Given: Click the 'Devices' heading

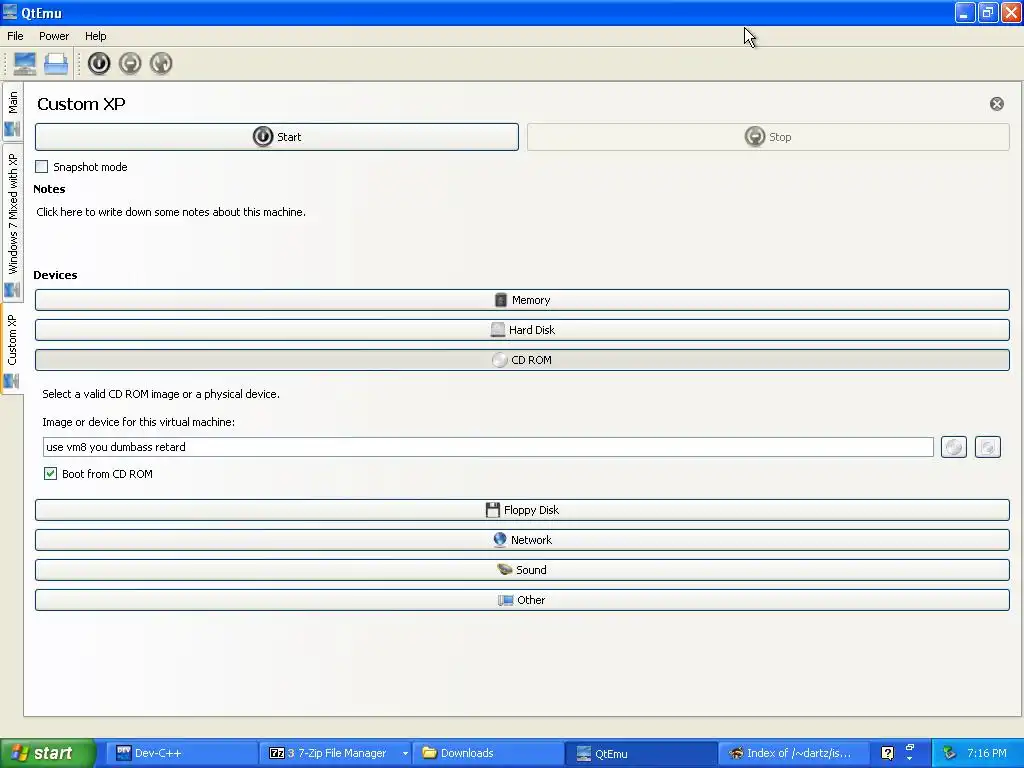Looking at the screenshot, I should coord(55,275).
